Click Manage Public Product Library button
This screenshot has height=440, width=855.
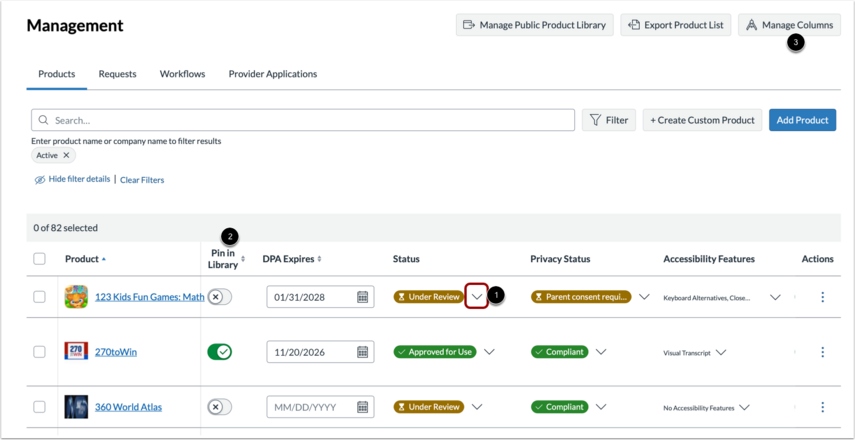(534, 25)
